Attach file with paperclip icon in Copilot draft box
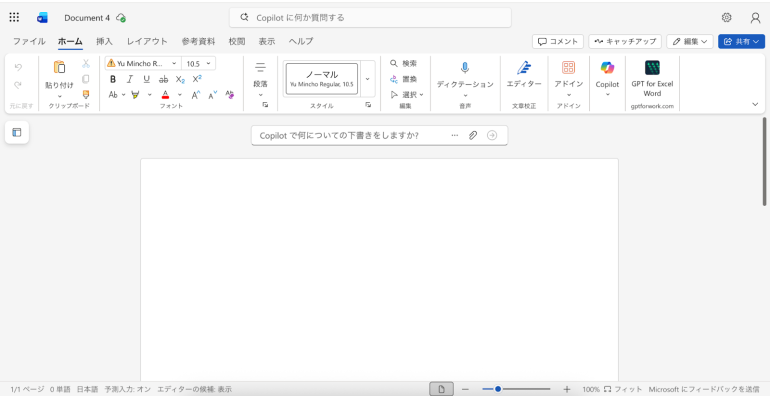 pyautogui.click(x=472, y=136)
